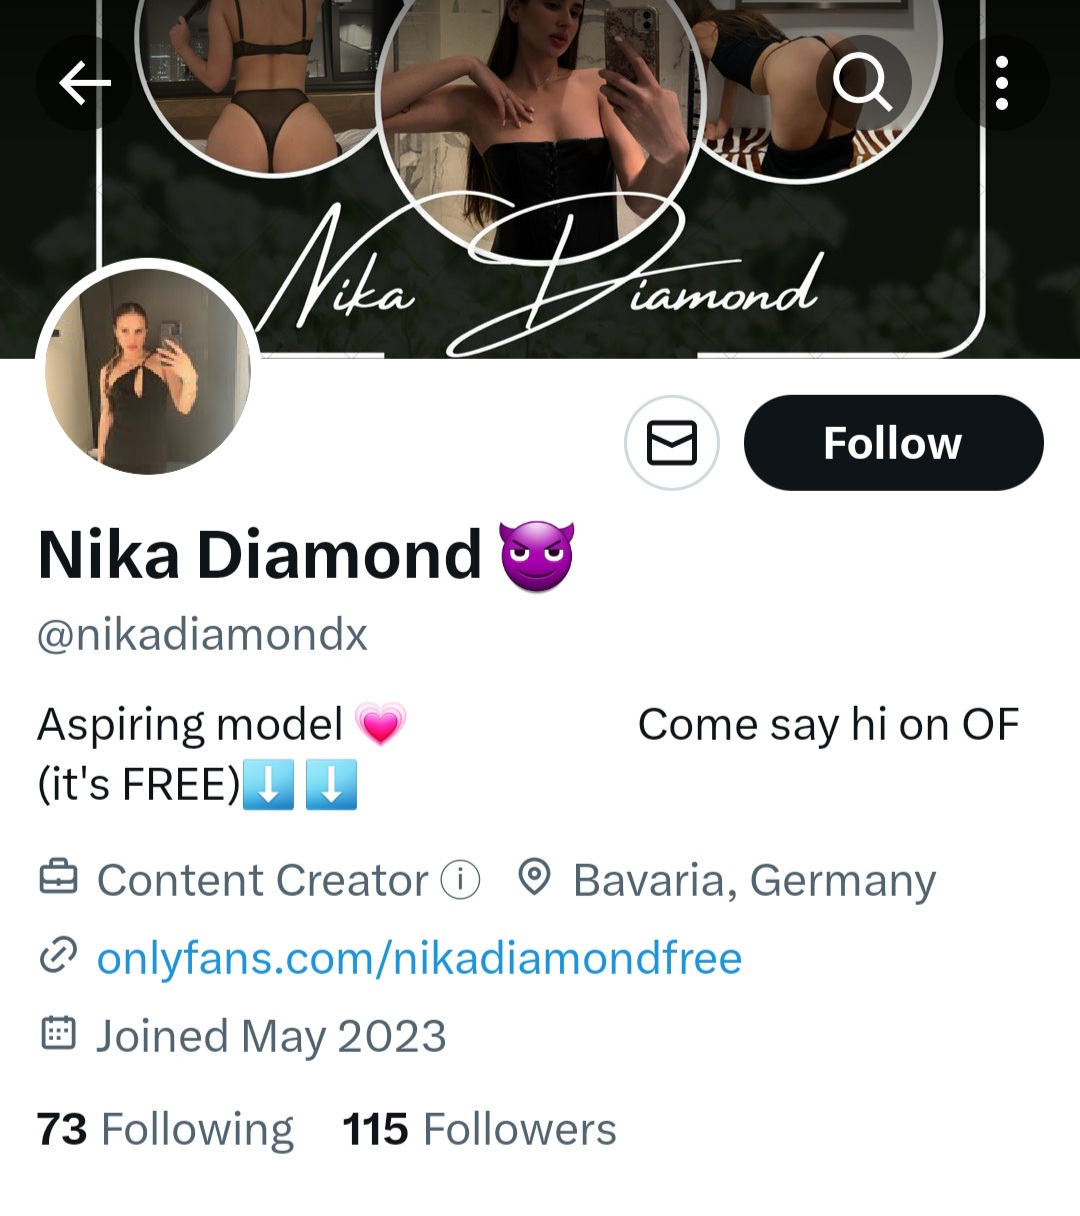Follow the Nika Diamond account

[x=893, y=443]
